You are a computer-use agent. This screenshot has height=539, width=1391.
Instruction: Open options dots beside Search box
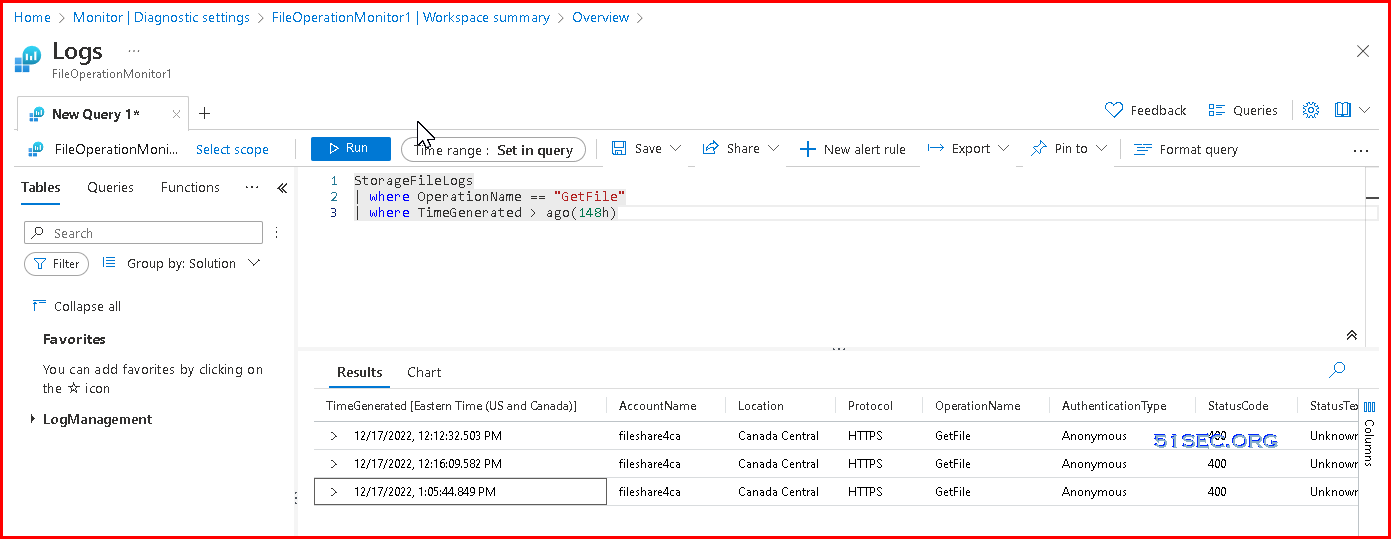point(277,233)
